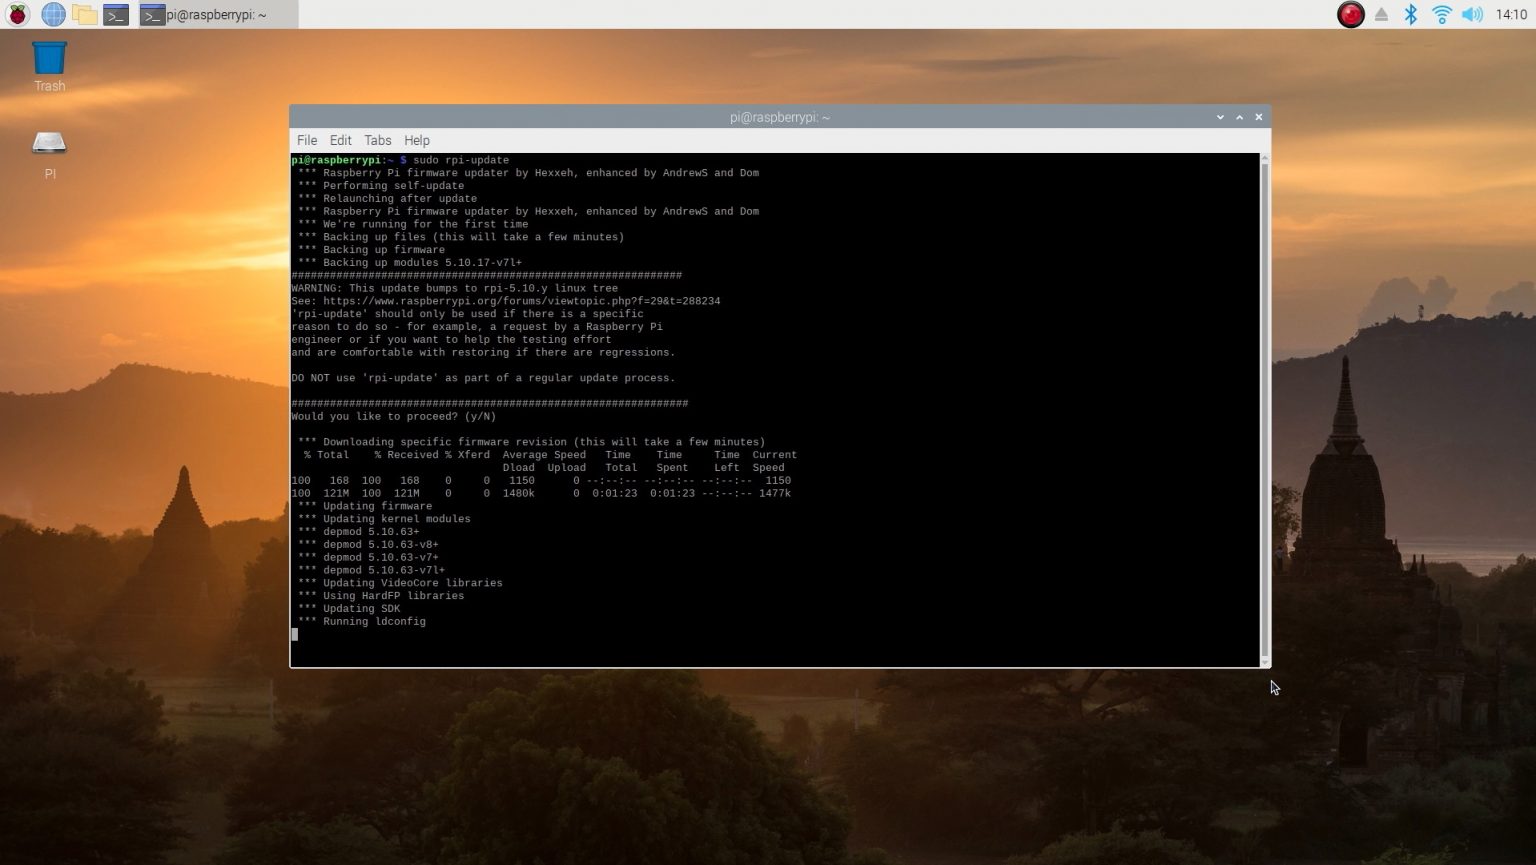Click the red screen recorder tray icon

point(1350,14)
